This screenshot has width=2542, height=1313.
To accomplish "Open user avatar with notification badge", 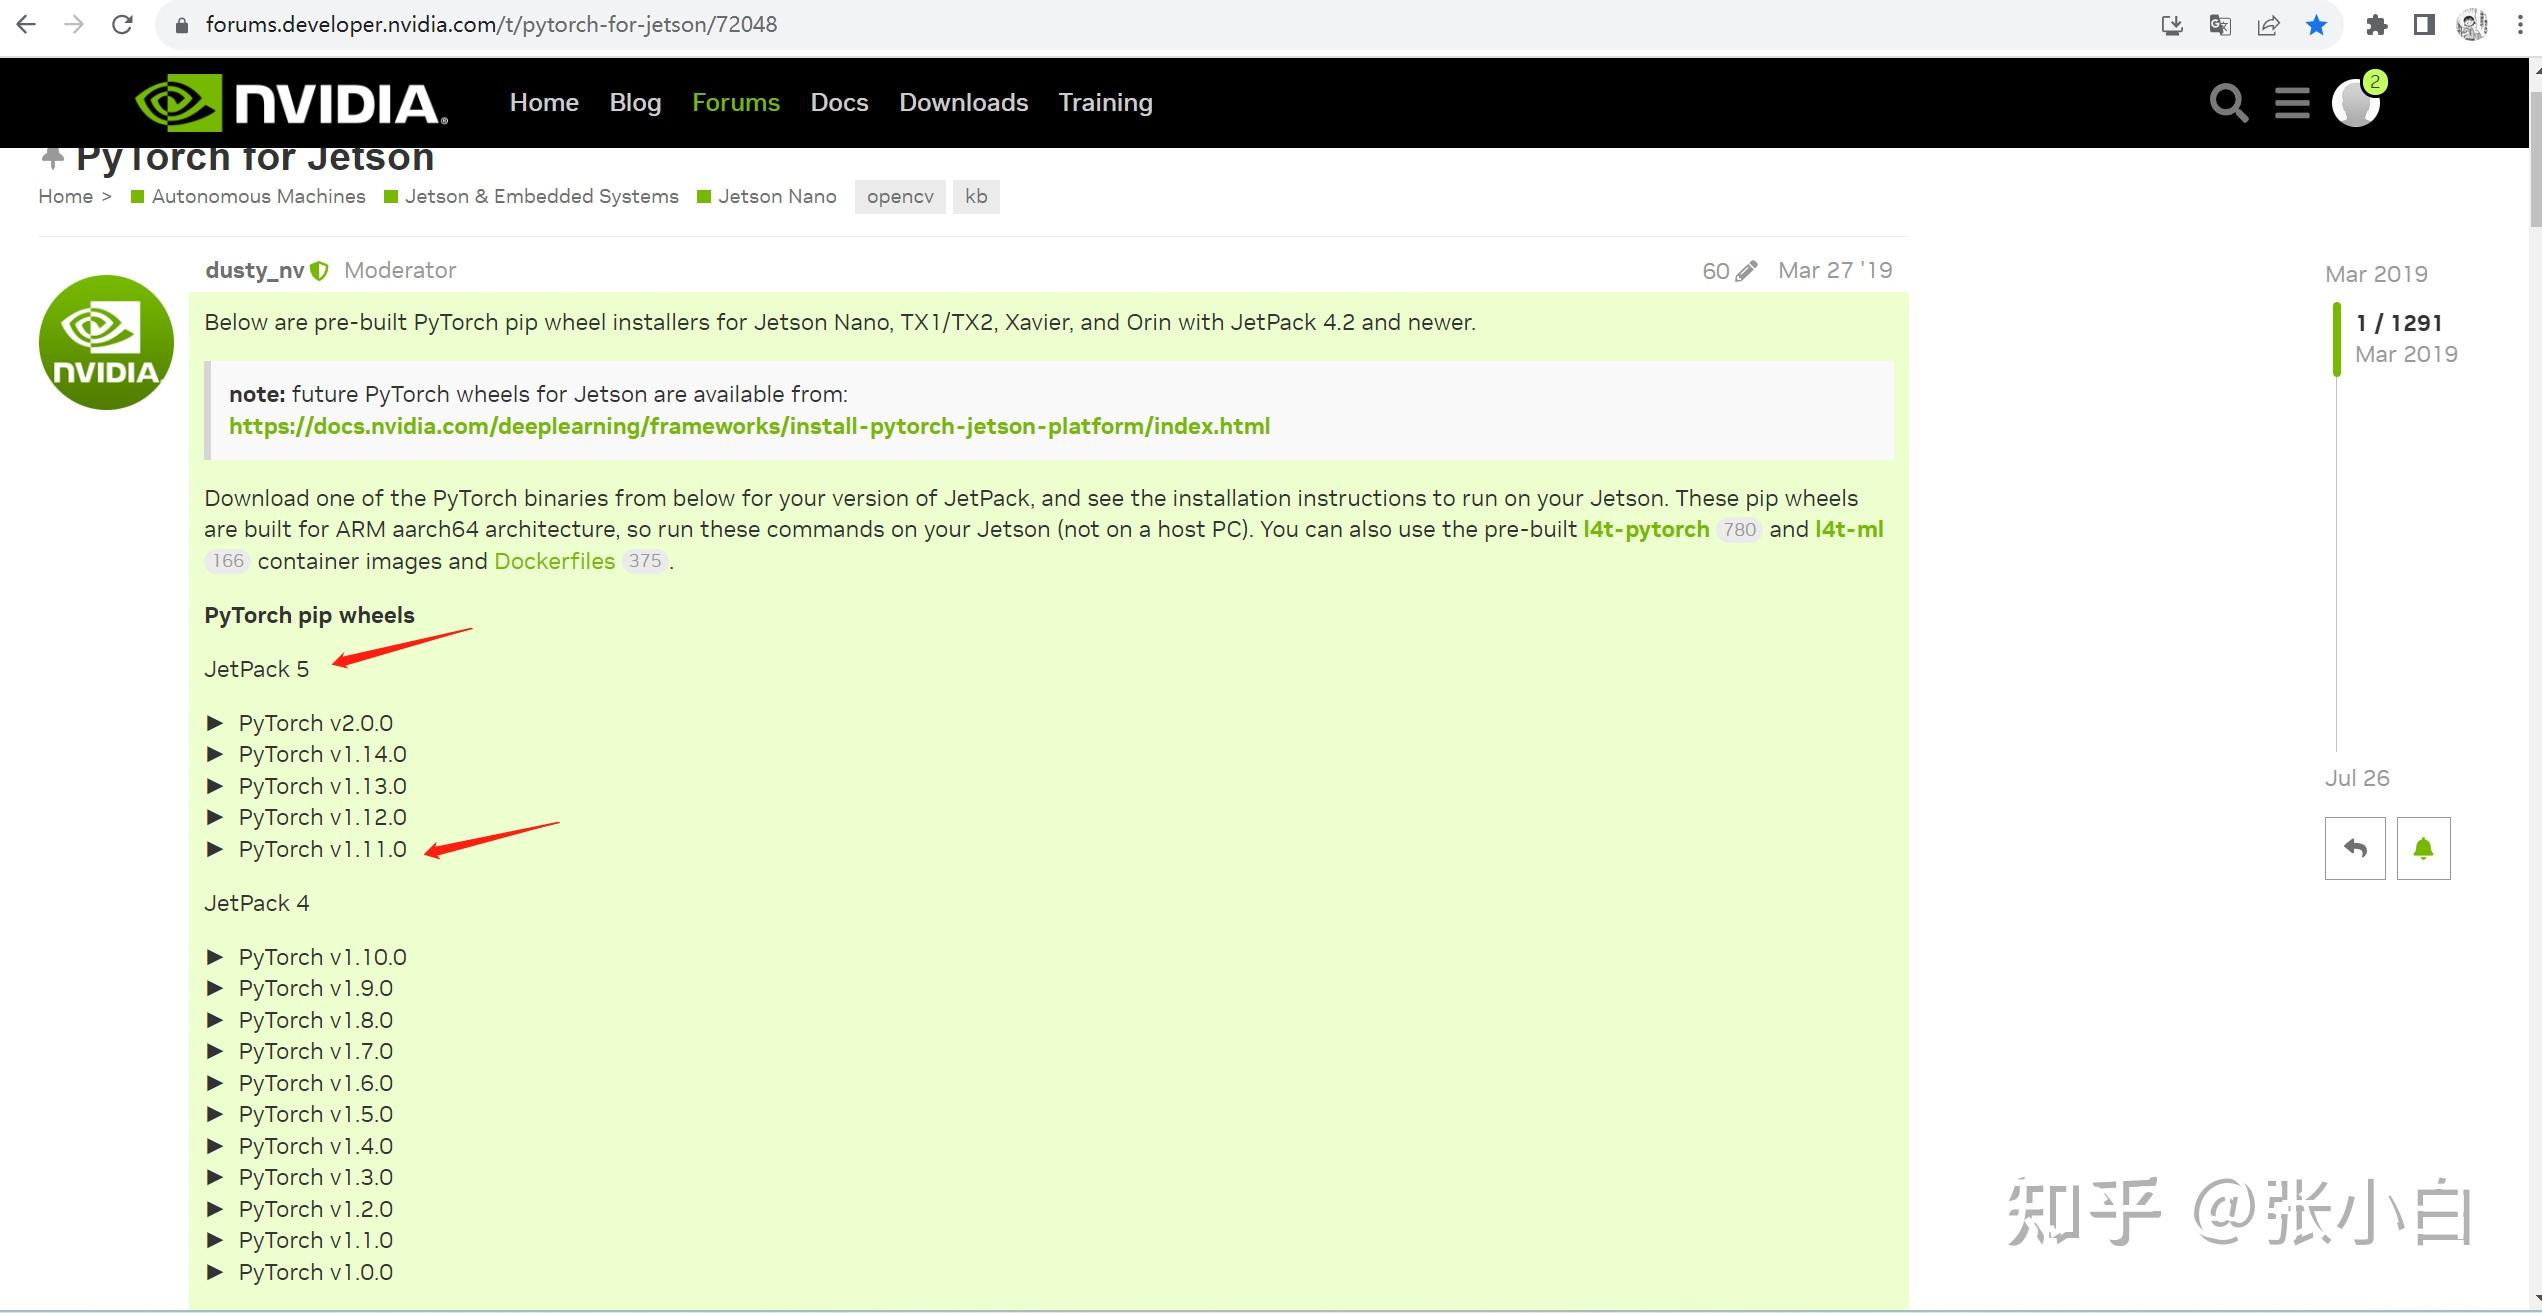I will coord(2356,103).
